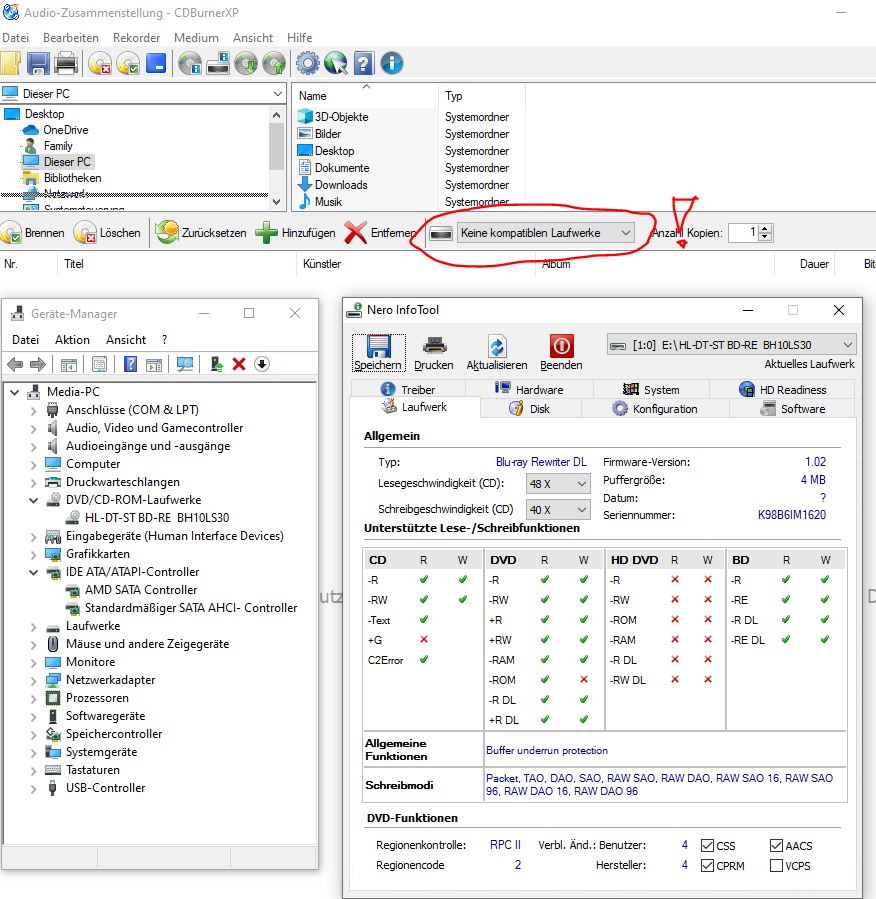The height and width of the screenshot is (899, 876).
Task: Switch to the Hardware tab
Action: coord(529,389)
